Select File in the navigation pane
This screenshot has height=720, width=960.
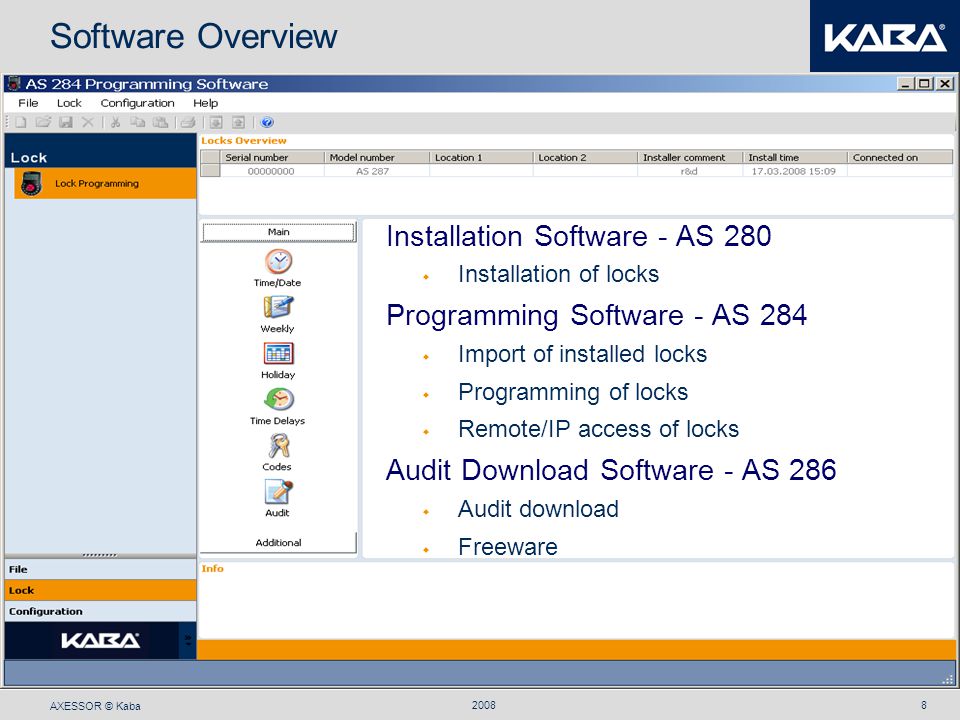100,569
